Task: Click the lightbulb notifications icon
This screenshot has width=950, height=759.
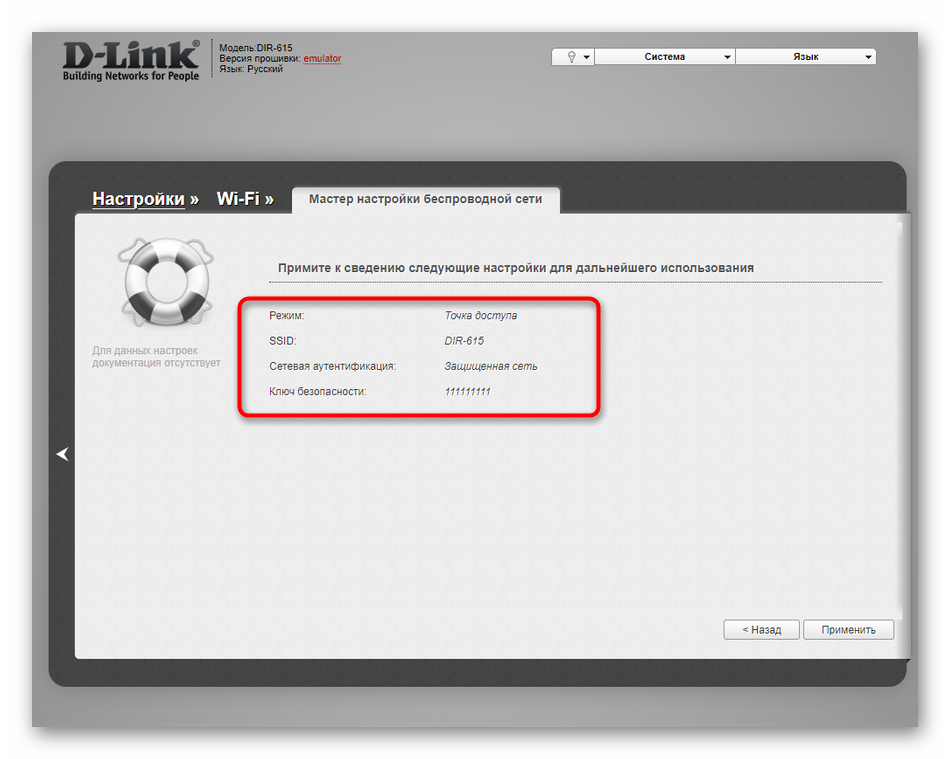Action: pyautogui.click(x=571, y=57)
